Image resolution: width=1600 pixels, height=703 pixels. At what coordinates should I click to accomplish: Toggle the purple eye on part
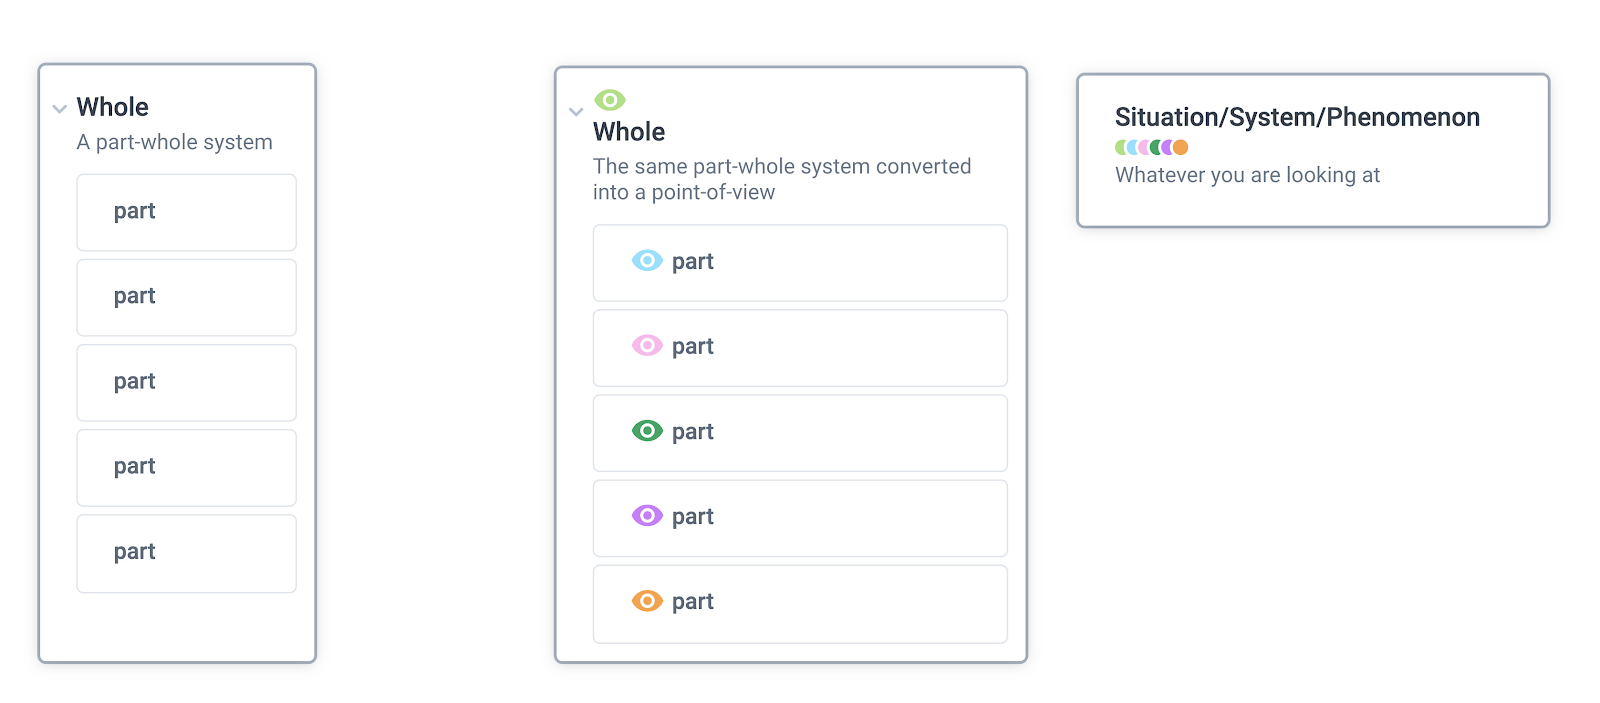coord(647,516)
